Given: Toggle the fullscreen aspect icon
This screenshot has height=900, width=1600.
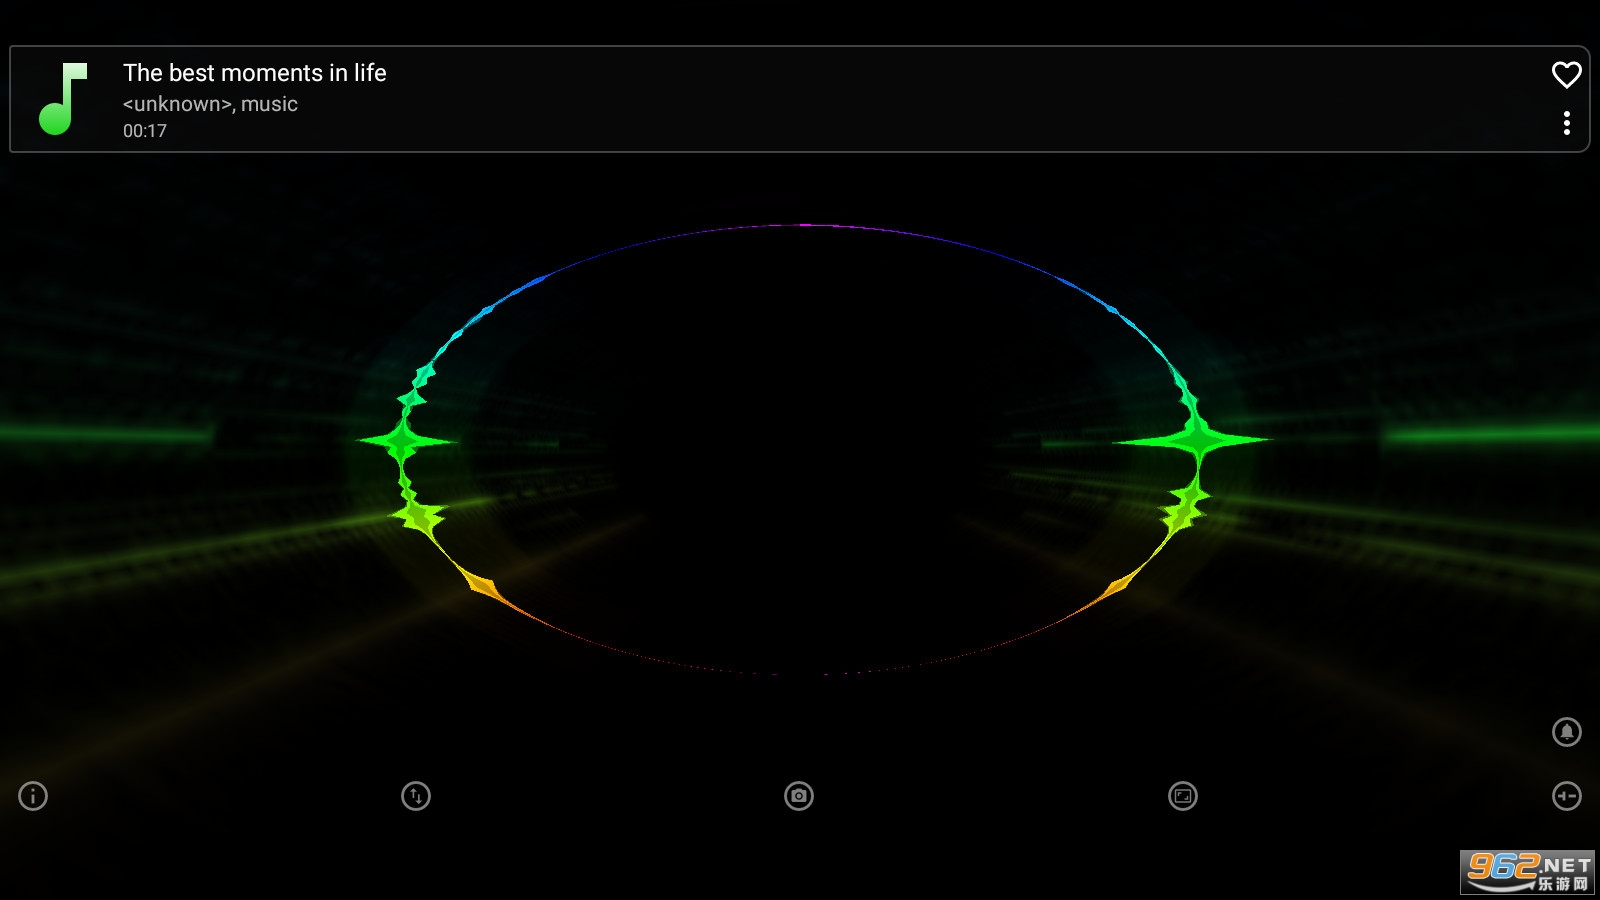Looking at the screenshot, I should (x=1183, y=796).
